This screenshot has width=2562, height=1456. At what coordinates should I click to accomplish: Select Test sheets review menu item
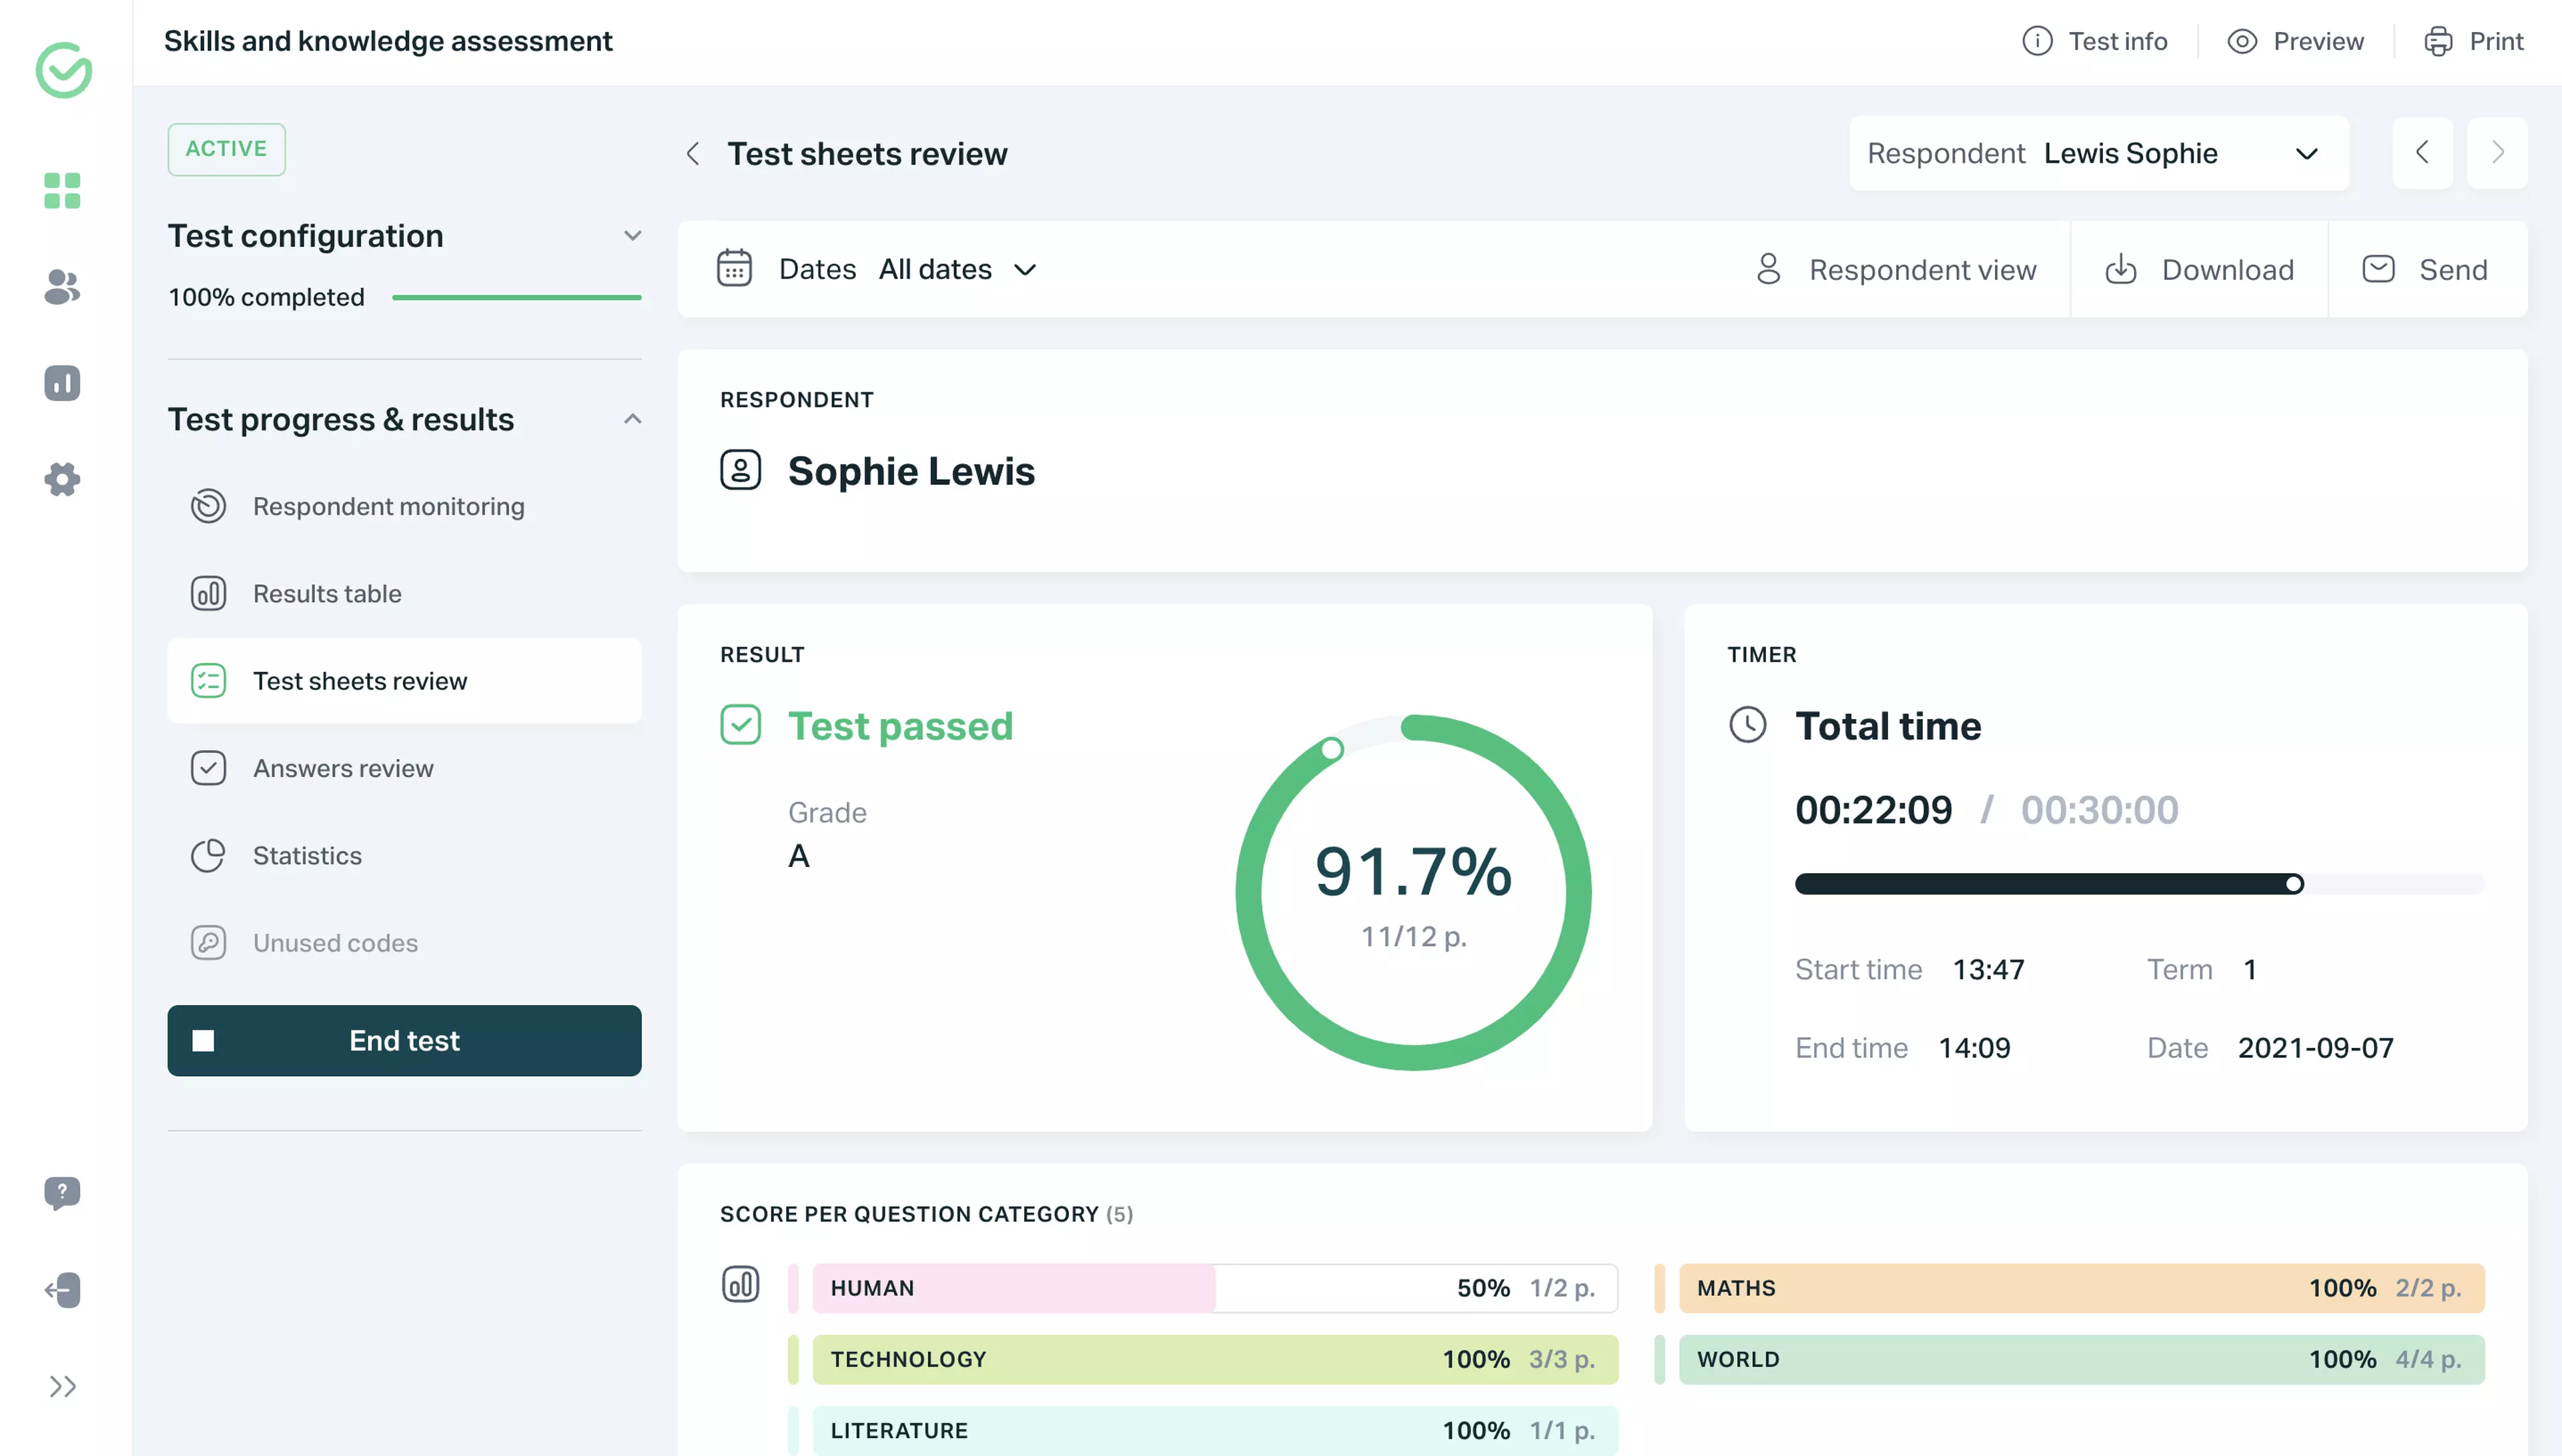click(404, 681)
